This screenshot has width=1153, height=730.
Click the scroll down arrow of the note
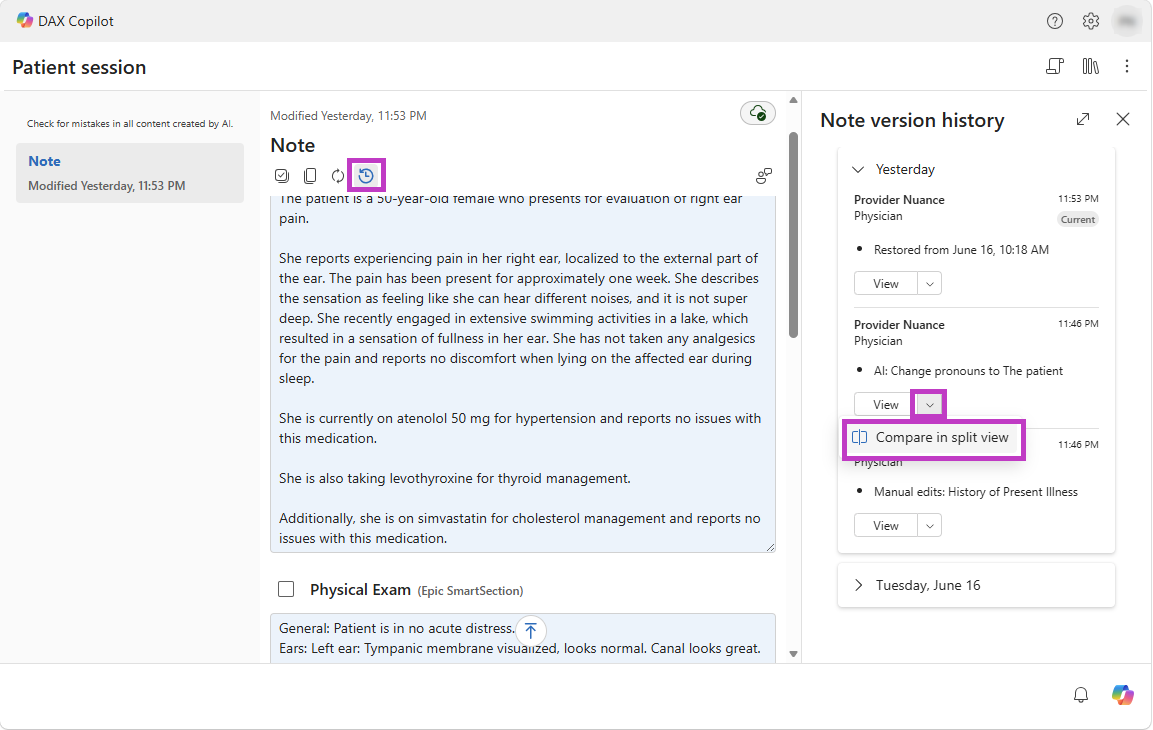pos(793,654)
